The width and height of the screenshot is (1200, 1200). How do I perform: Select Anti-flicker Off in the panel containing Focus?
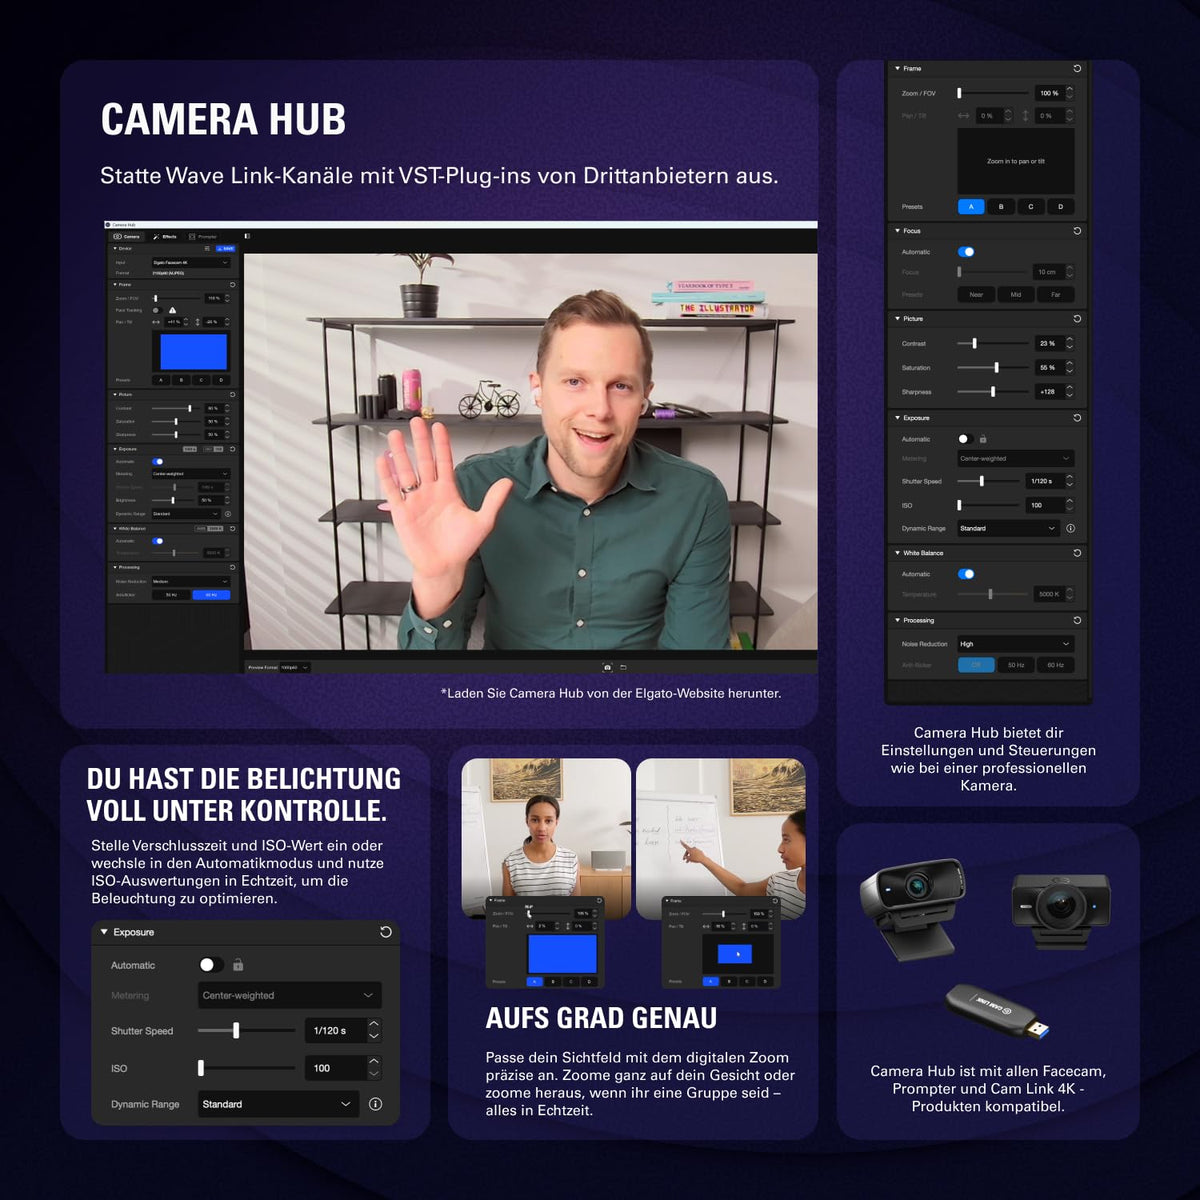(976, 665)
